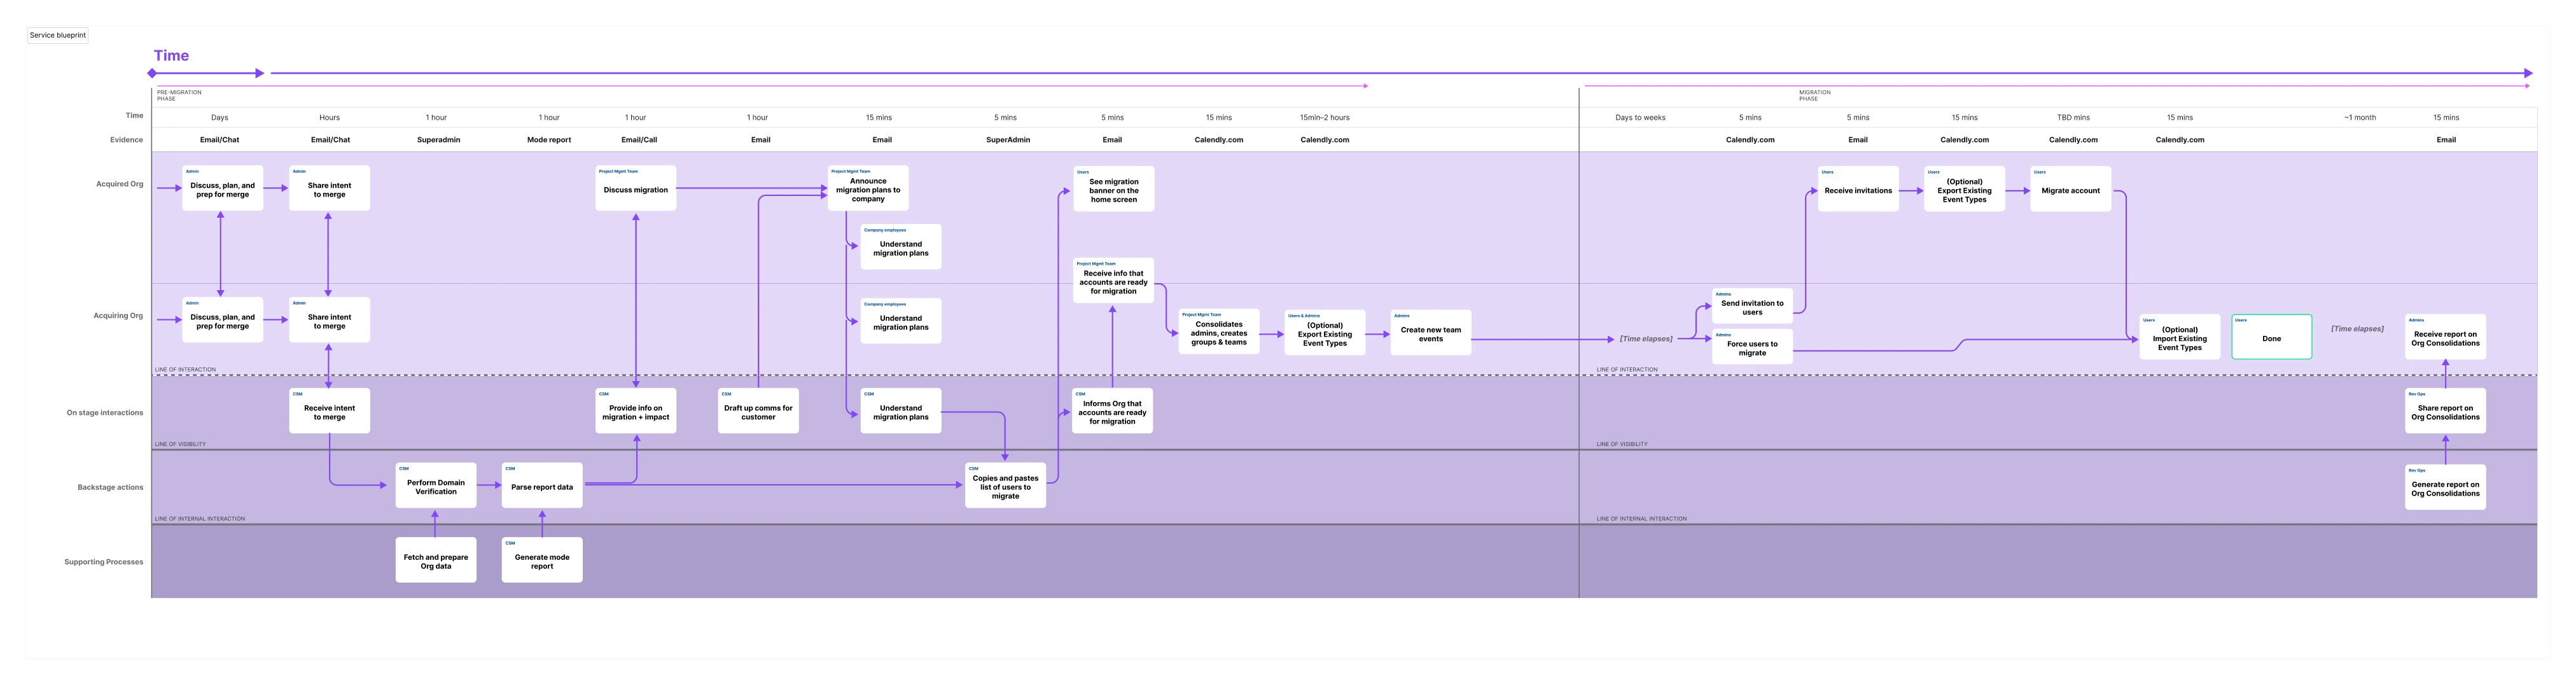Select the MIGRATION PHASE label
Screen dimensions: 2576x684
click(x=1814, y=95)
